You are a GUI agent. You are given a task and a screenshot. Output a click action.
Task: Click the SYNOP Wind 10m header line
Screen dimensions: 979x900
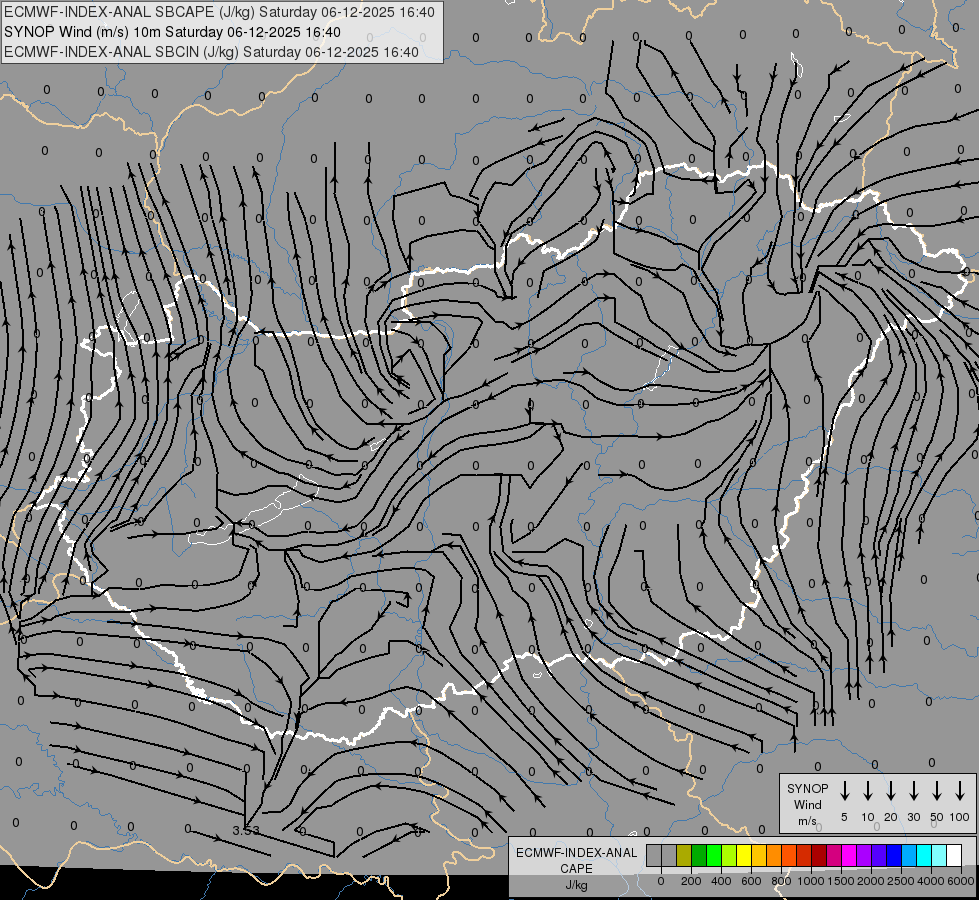172,32
